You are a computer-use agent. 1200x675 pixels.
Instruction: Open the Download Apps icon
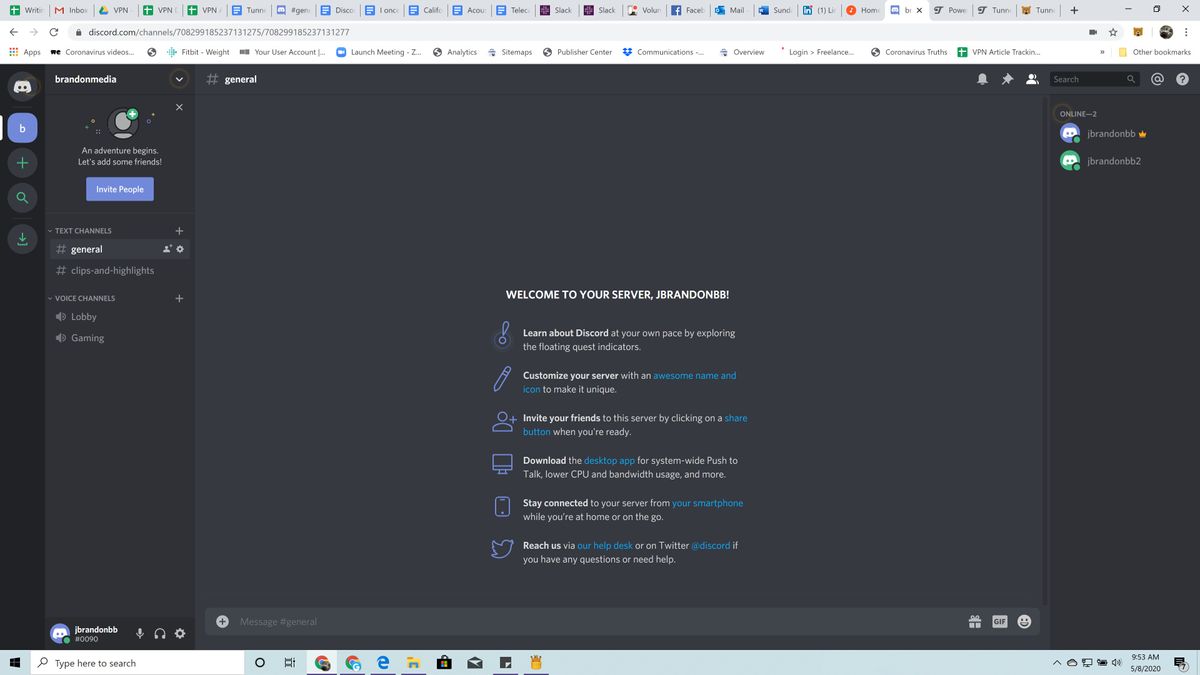(22, 238)
